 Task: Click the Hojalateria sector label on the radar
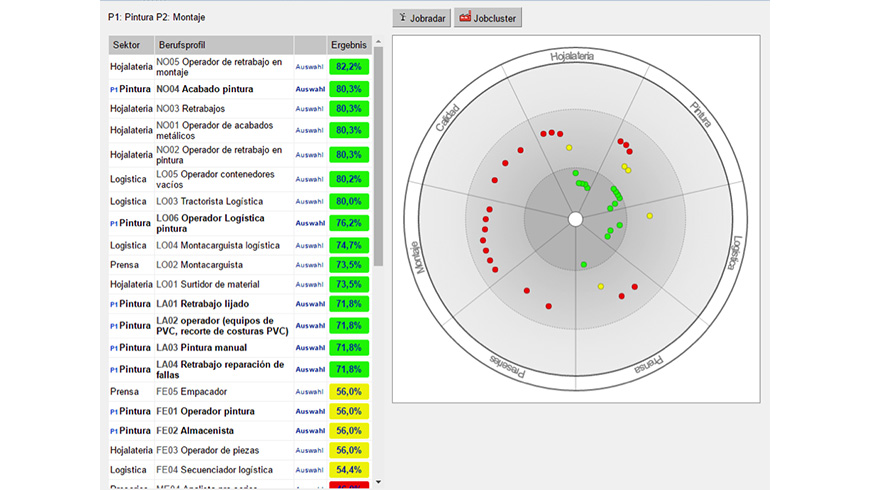pos(572,57)
